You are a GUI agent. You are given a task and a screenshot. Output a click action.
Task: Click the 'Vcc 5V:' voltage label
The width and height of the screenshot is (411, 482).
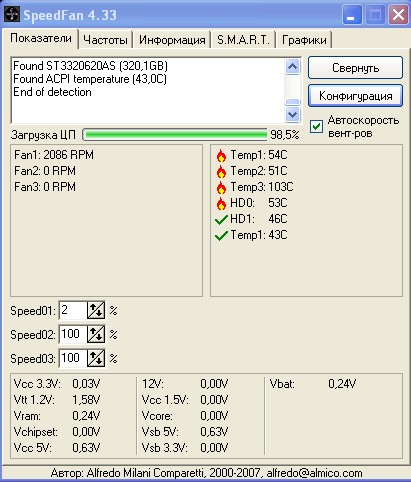coord(33,448)
